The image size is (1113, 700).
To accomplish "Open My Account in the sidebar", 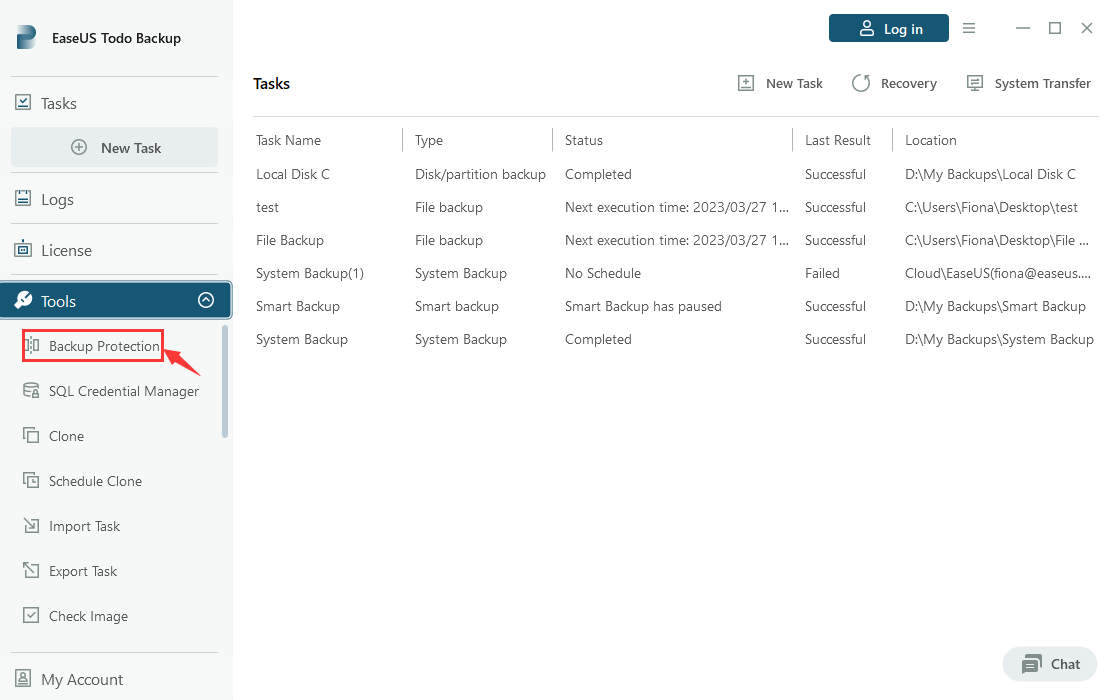I will coord(81,679).
